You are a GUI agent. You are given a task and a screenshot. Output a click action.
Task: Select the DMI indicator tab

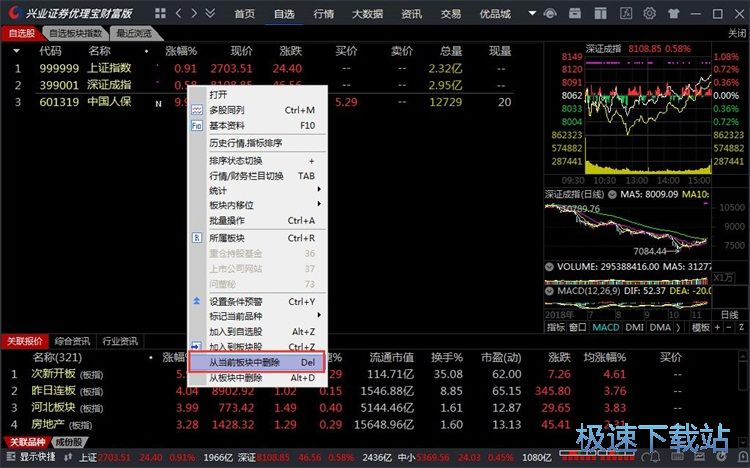(x=635, y=327)
